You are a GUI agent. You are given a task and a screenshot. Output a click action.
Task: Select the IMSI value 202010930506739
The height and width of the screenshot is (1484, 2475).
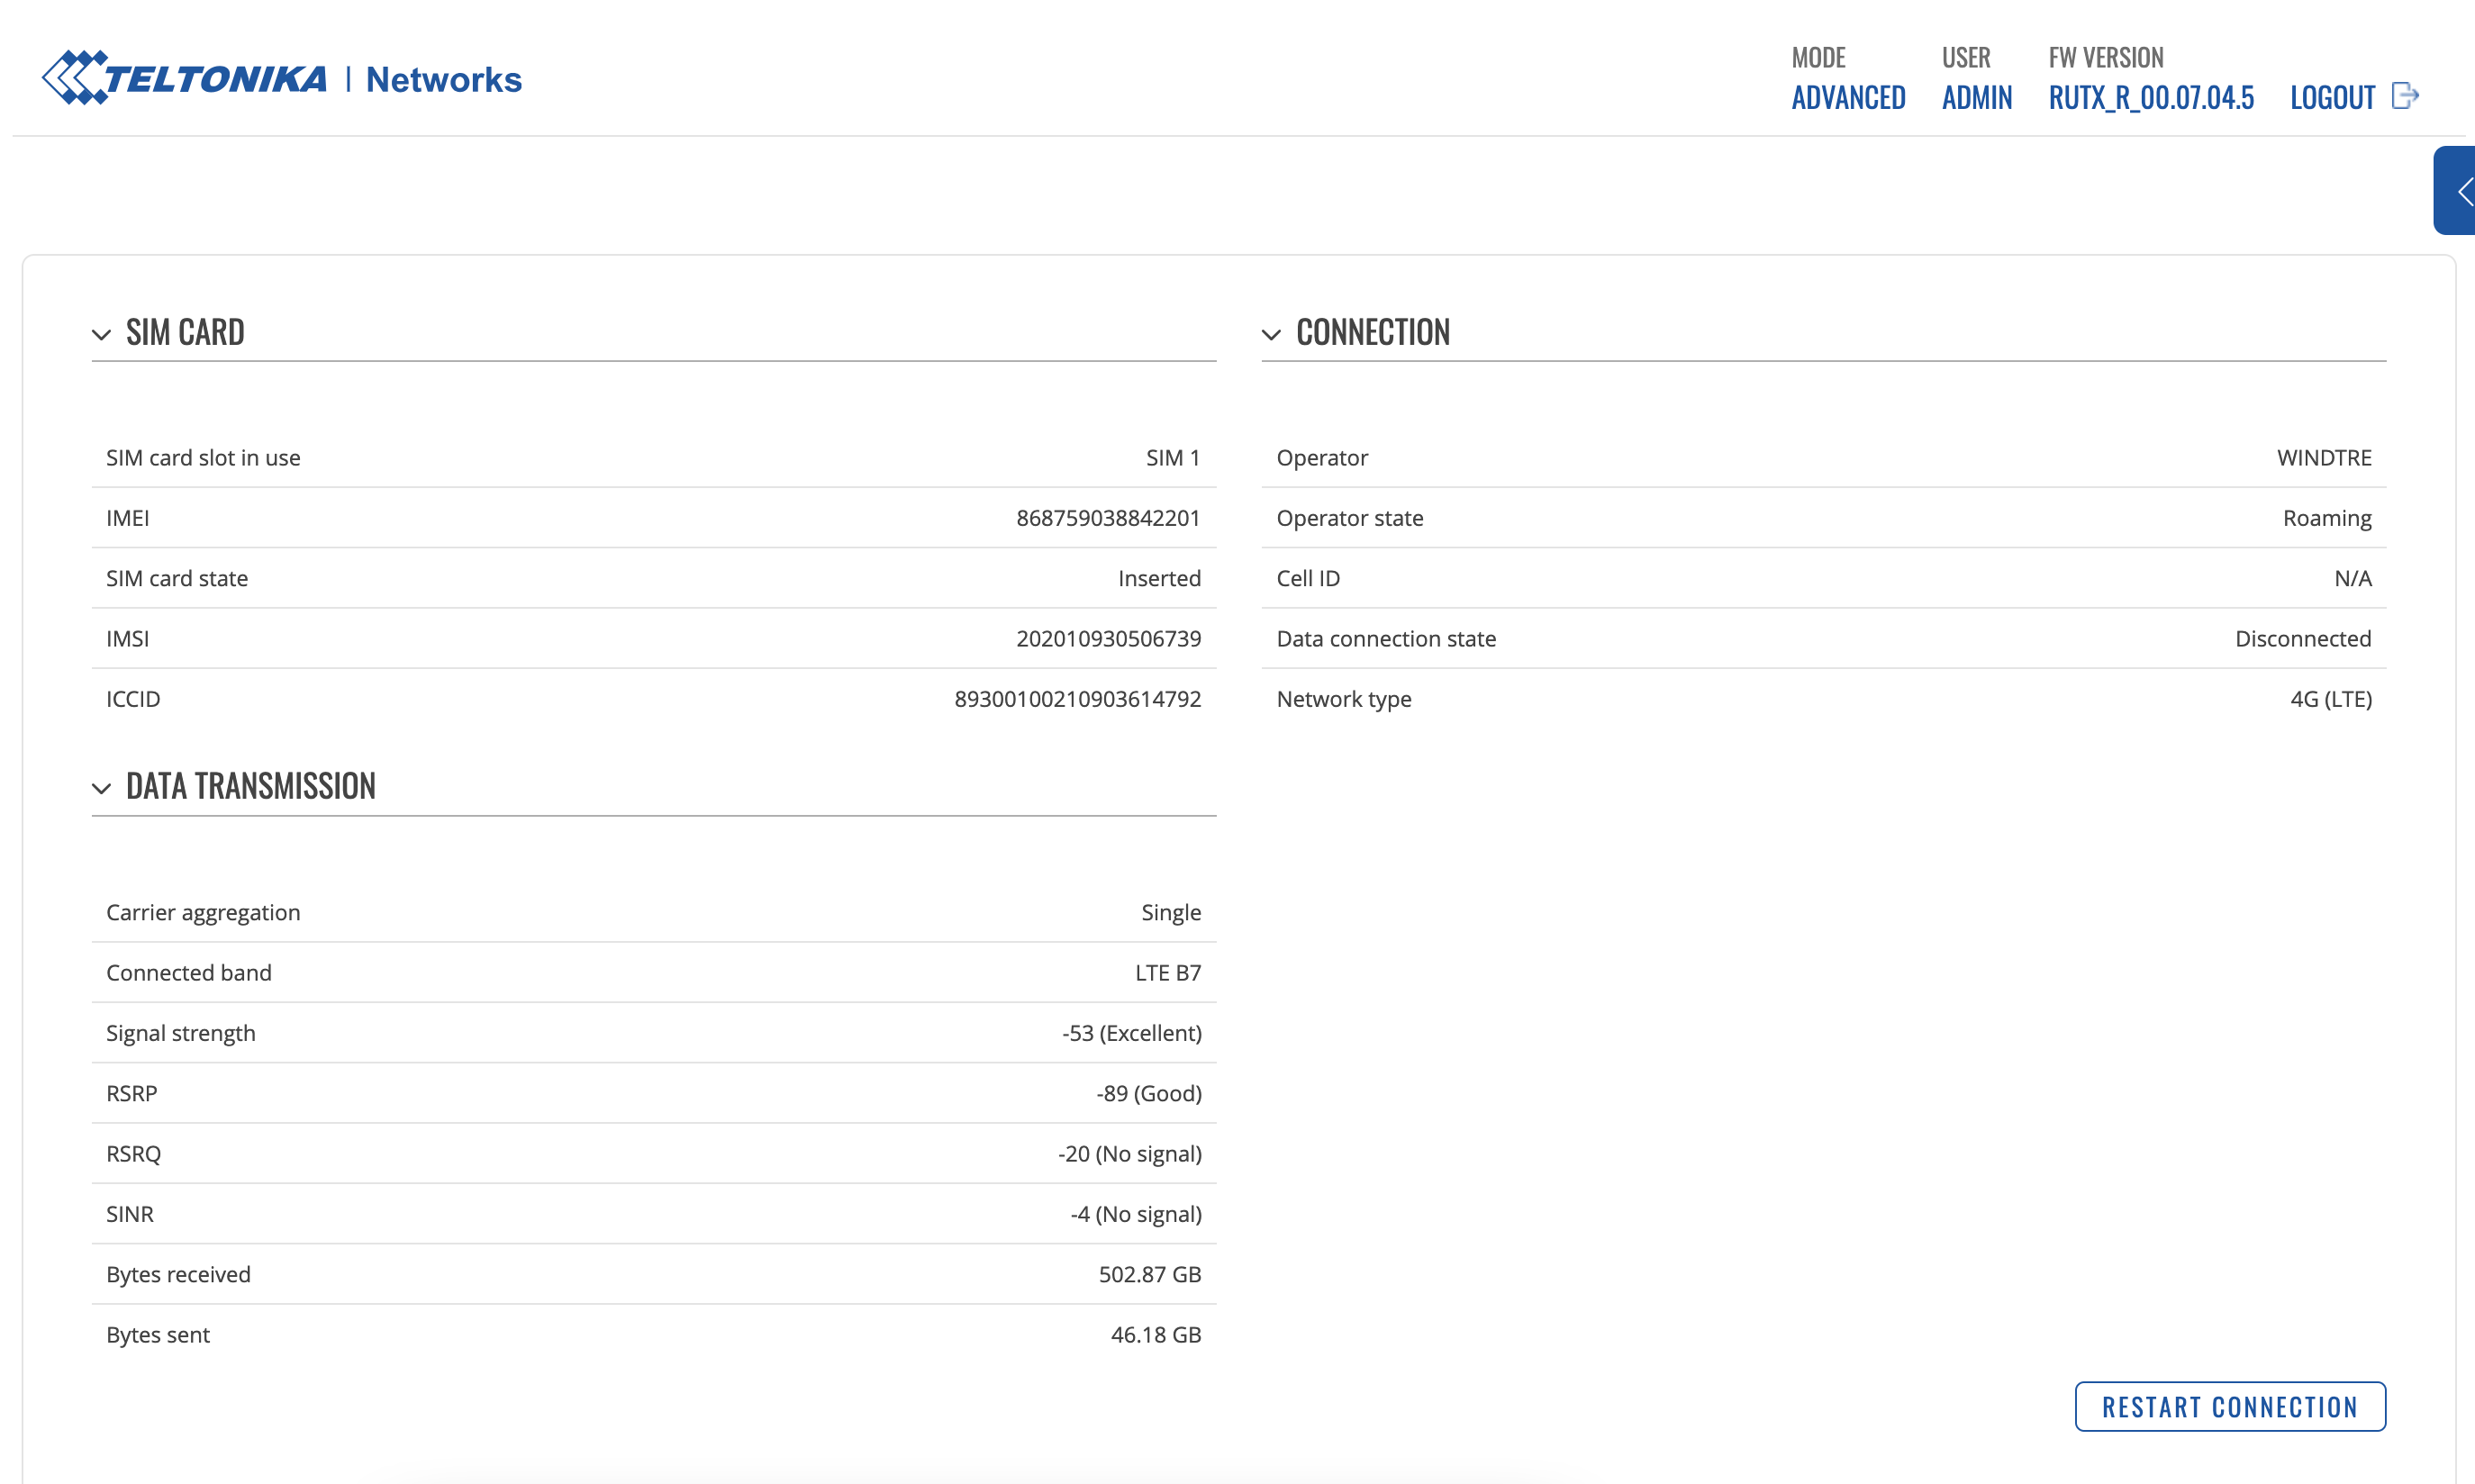(x=1108, y=638)
